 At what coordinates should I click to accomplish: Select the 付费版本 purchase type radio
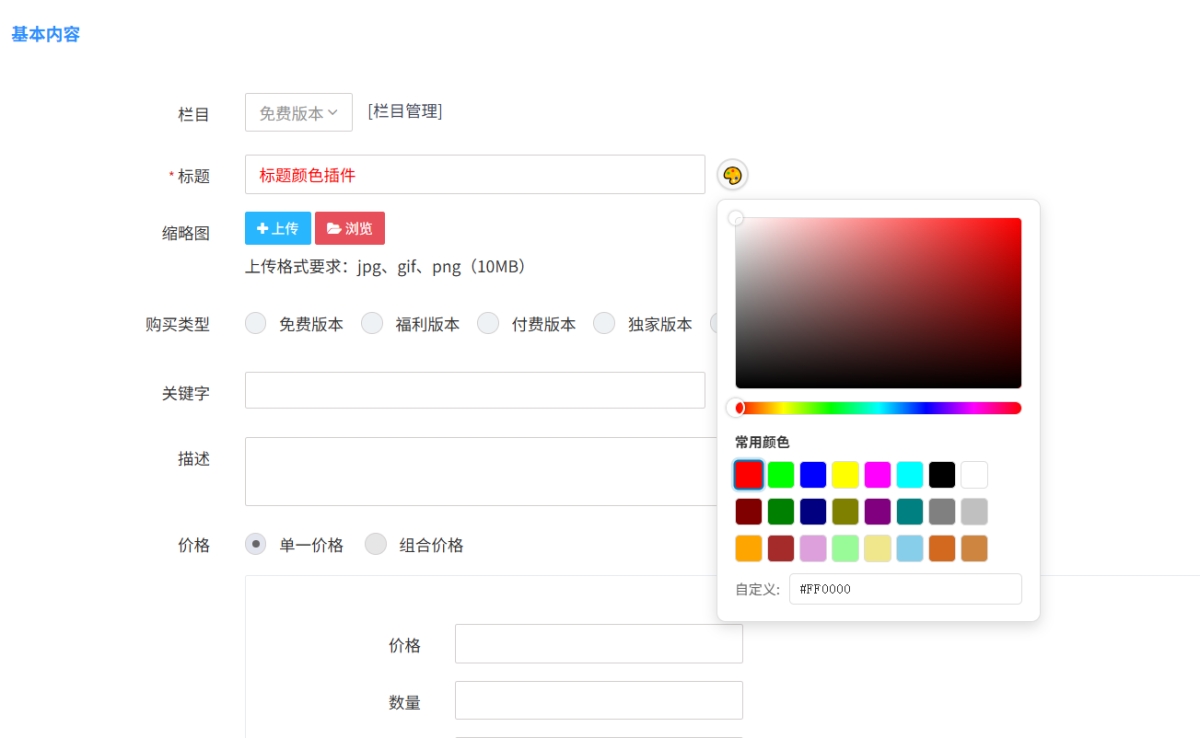488,323
